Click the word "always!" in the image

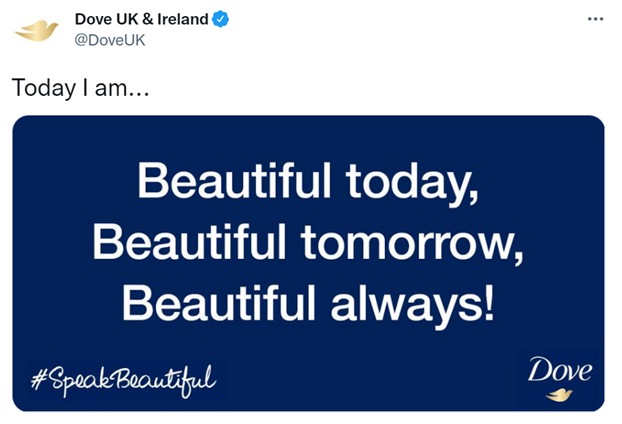tap(413, 305)
